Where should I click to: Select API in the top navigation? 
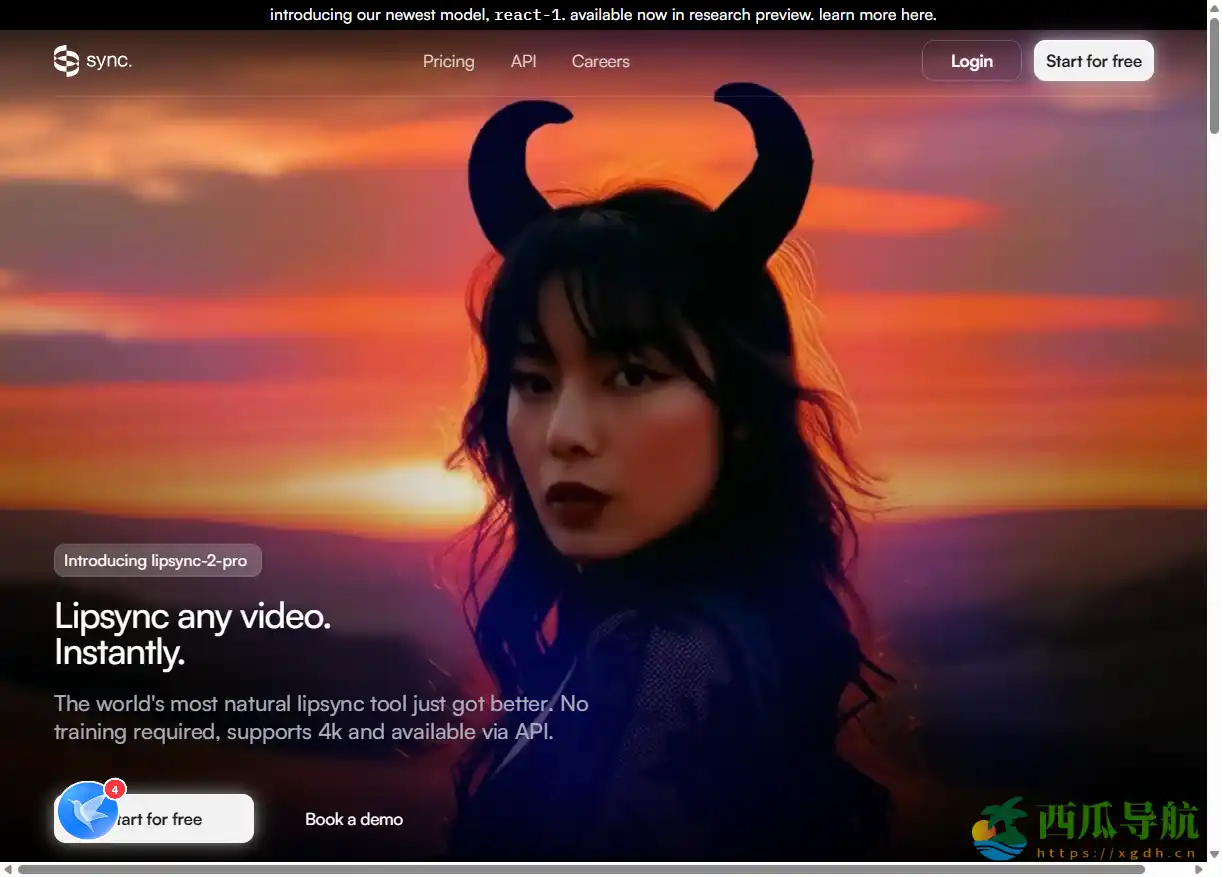point(523,61)
